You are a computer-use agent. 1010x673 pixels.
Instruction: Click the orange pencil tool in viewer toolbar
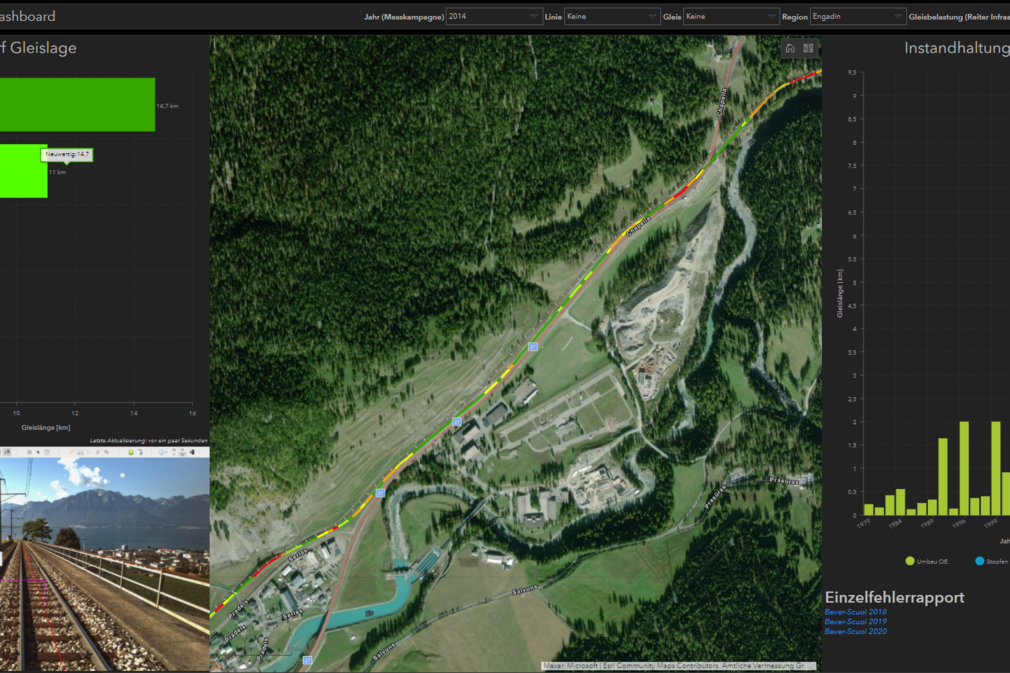71,452
